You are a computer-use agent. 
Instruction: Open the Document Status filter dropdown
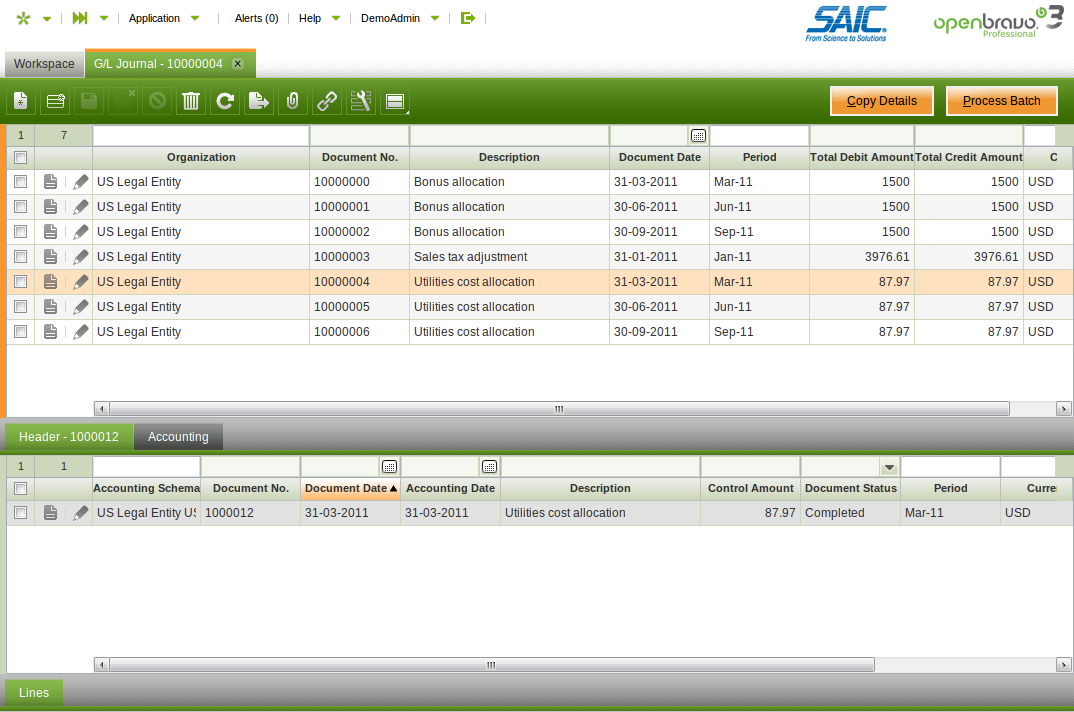click(888, 467)
